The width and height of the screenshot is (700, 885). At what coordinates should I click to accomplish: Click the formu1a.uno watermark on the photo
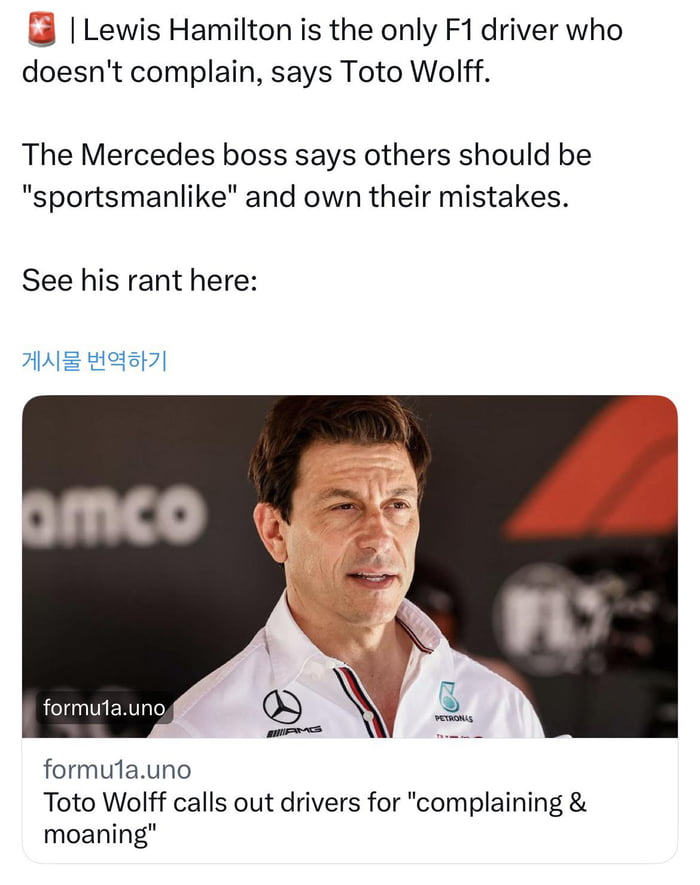(x=101, y=706)
